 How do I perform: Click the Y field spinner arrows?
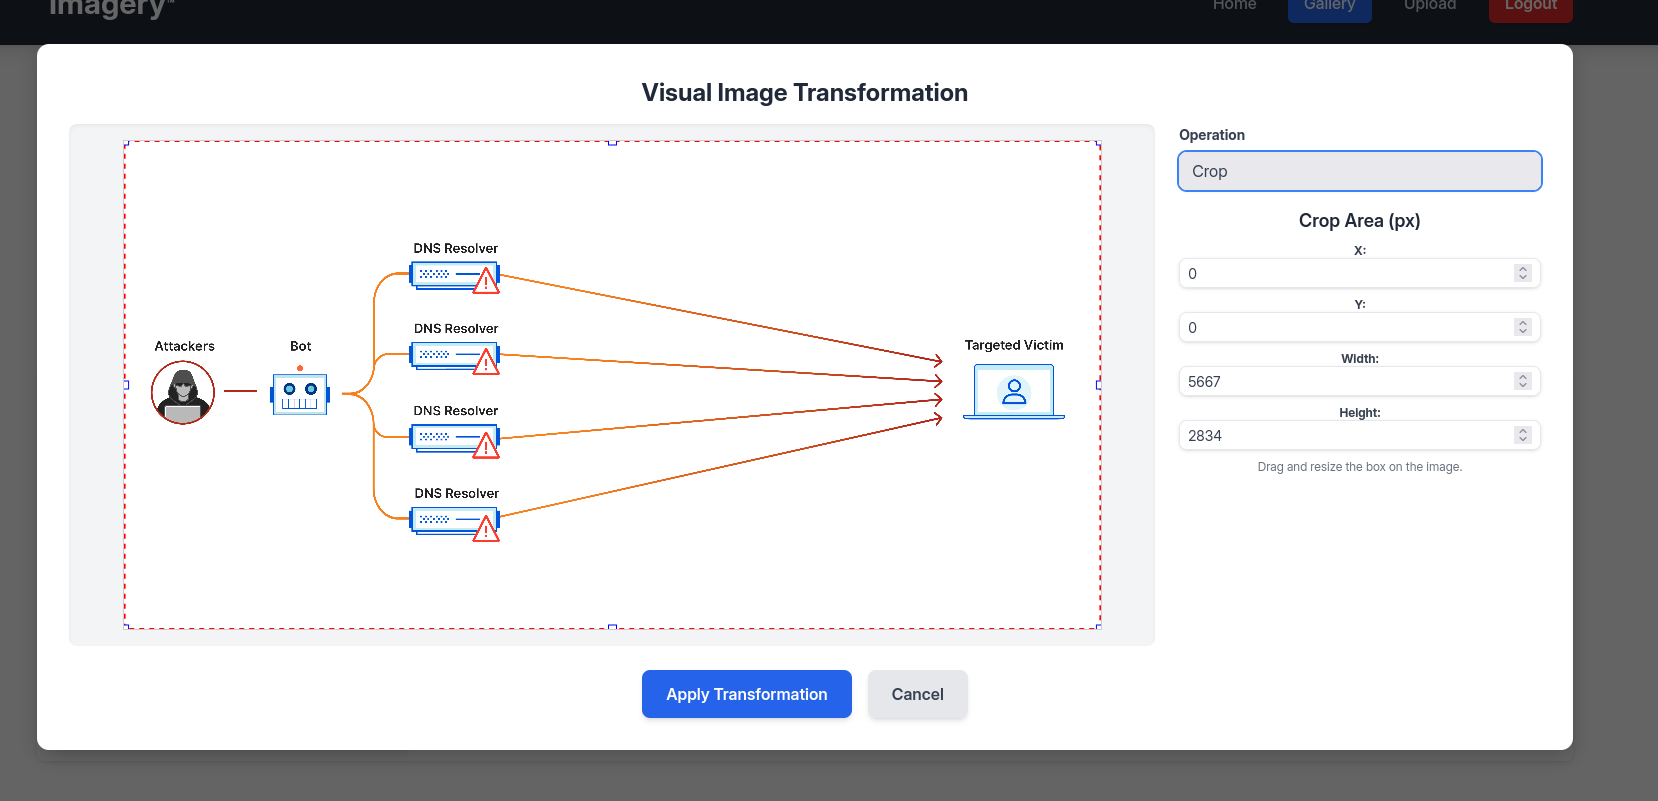tap(1522, 327)
